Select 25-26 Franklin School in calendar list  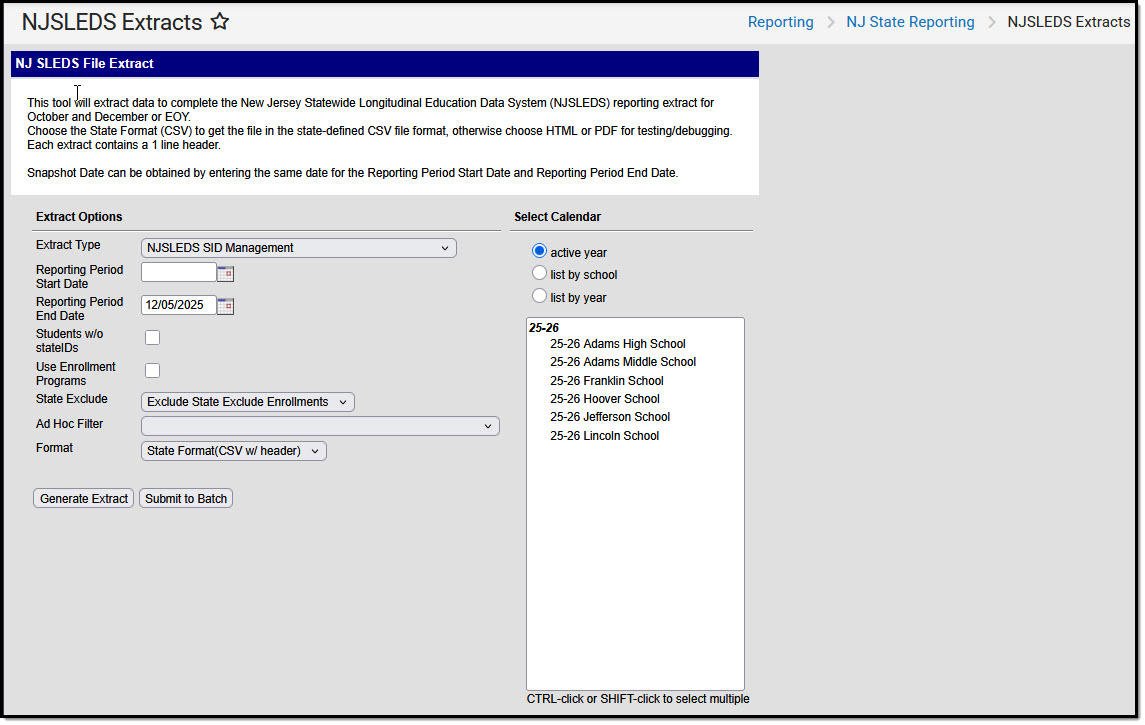click(606, 380)
